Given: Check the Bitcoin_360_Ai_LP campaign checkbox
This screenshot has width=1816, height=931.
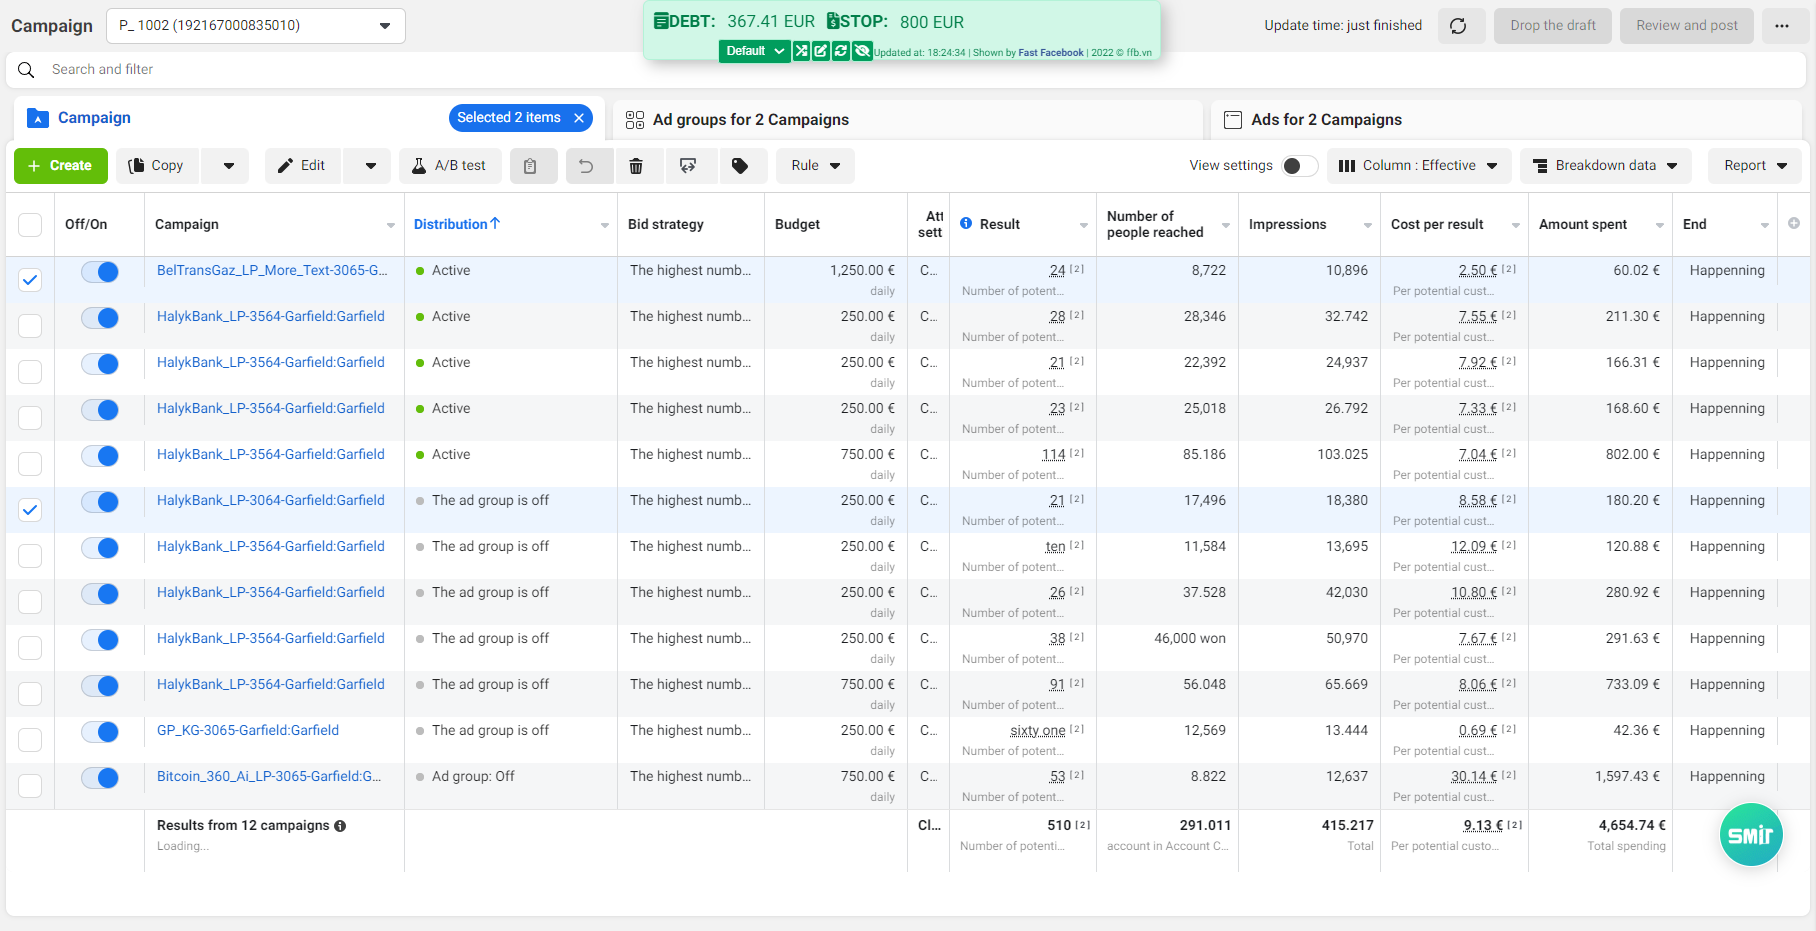Looking at the screenshot, I should [x=30, y=786].
